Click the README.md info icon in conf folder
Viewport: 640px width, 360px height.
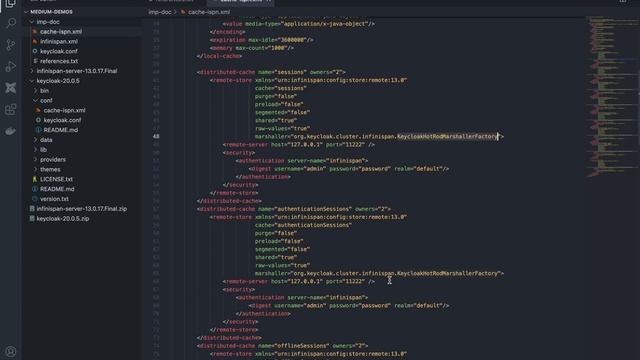click(x=38, y=130)
